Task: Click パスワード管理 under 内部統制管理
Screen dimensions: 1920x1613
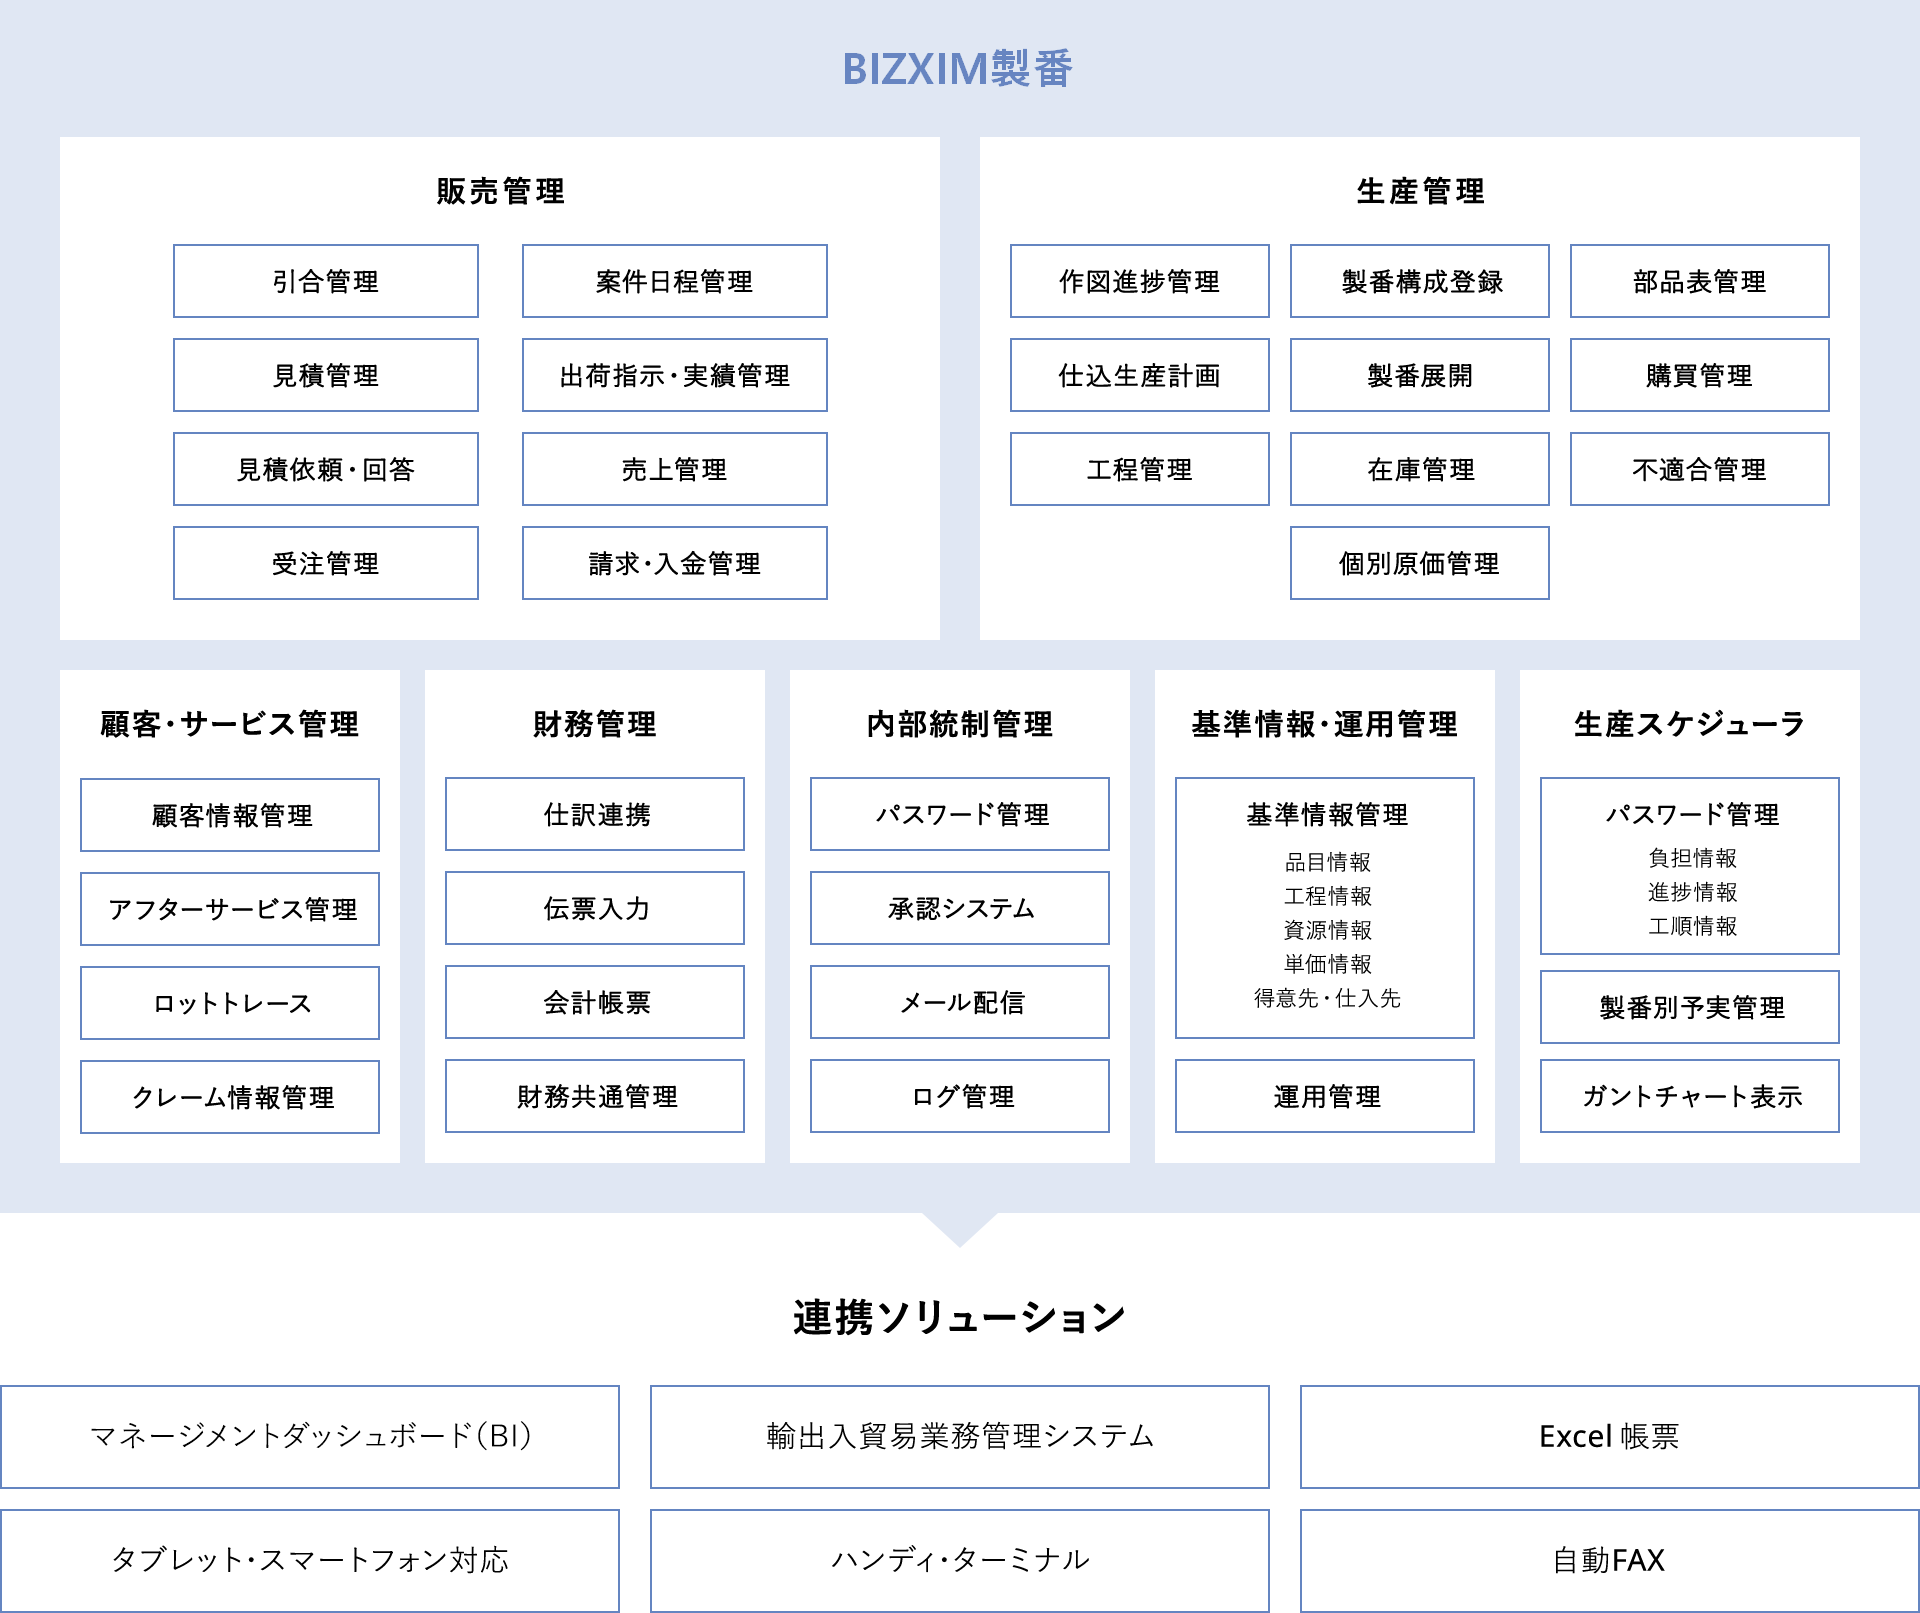Action: (960, 814)
